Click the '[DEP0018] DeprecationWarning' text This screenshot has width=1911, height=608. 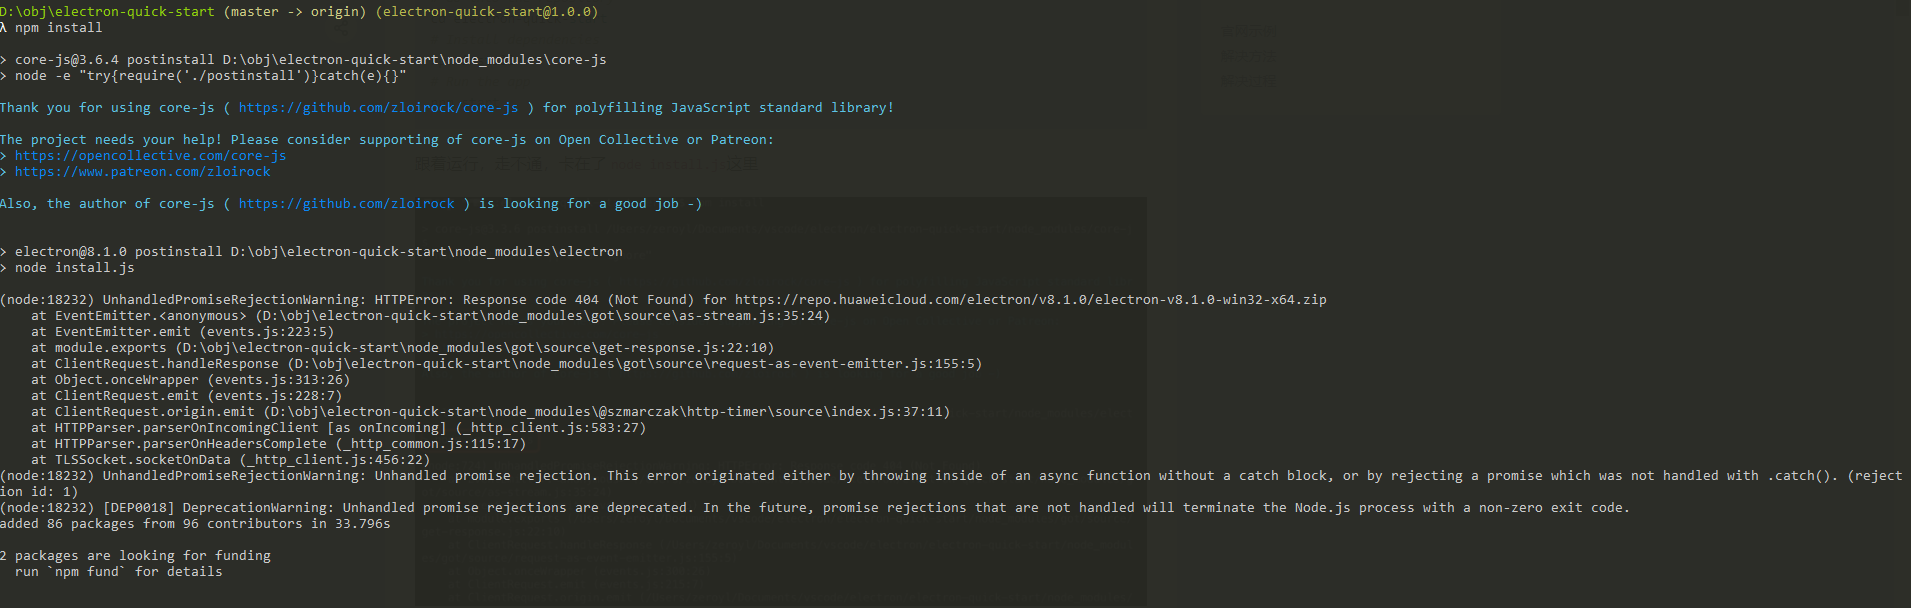coord(218,508)
